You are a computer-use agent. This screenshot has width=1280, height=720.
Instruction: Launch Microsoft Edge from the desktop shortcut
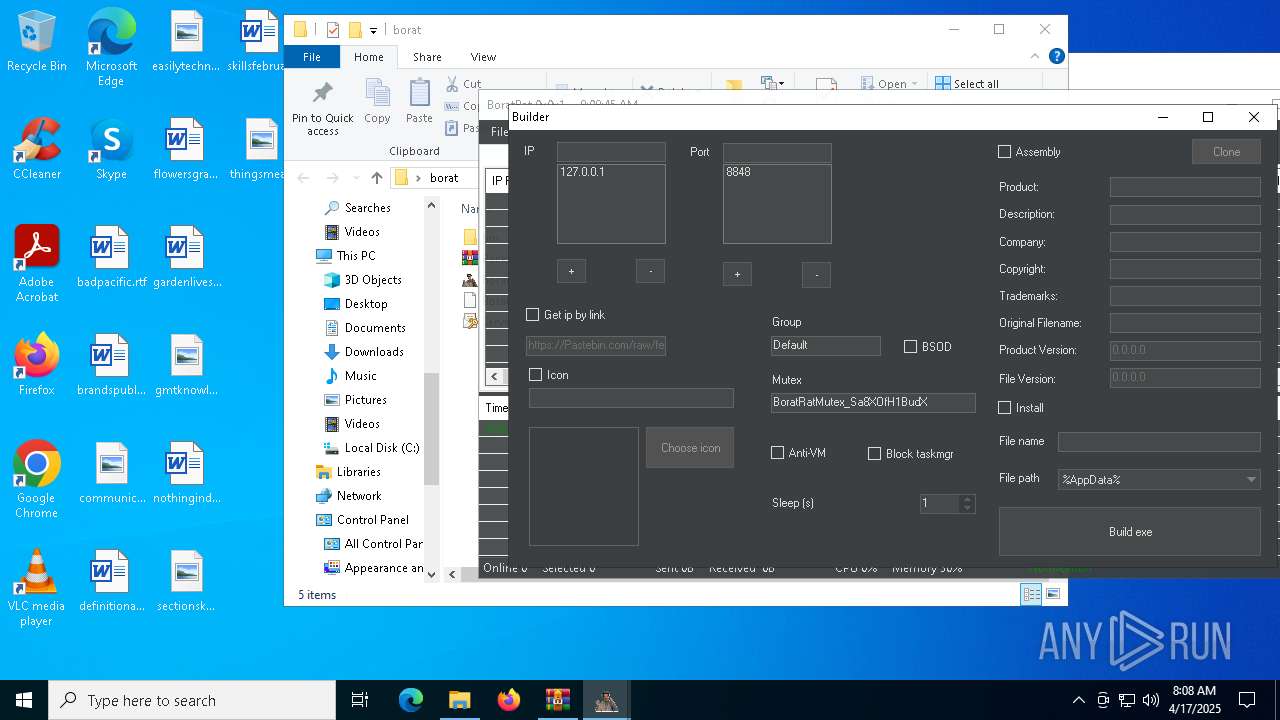tap(111, 48)
